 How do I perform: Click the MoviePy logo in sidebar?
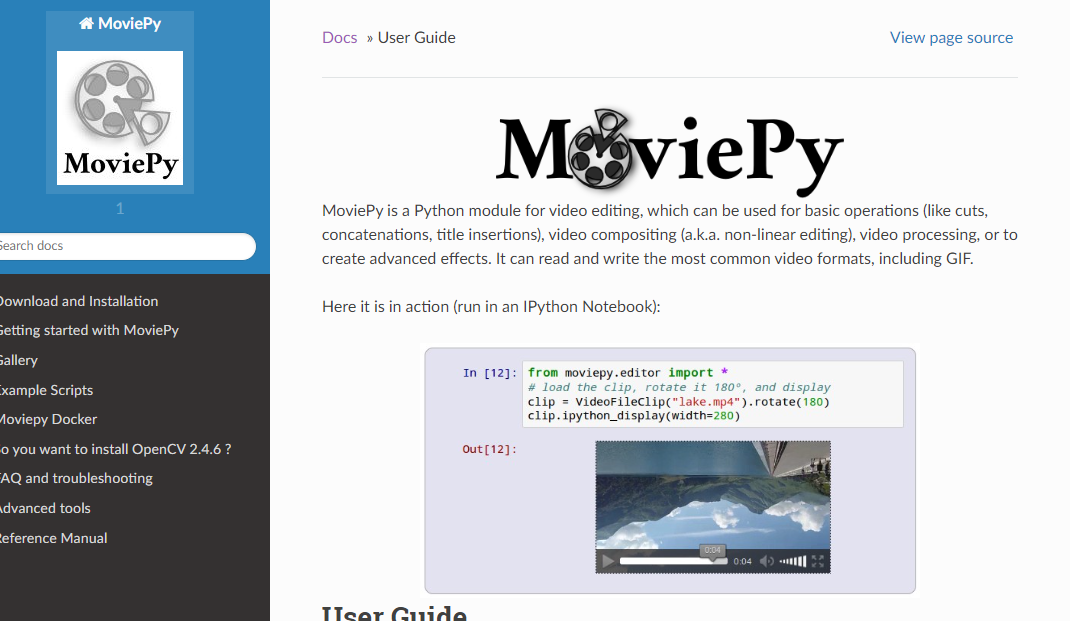(120, 118)
